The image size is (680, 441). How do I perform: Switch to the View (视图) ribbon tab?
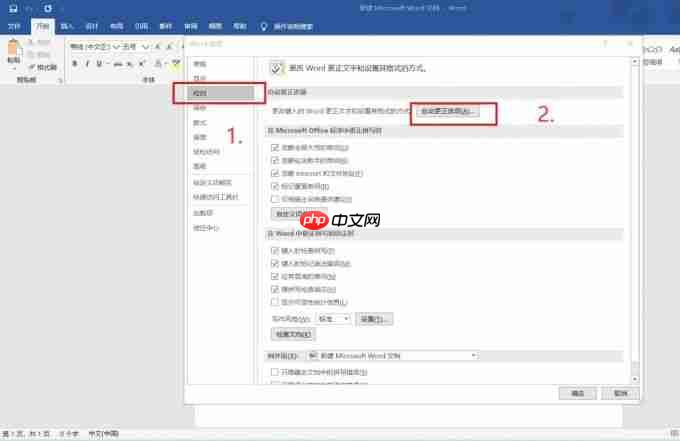point(216,26)
